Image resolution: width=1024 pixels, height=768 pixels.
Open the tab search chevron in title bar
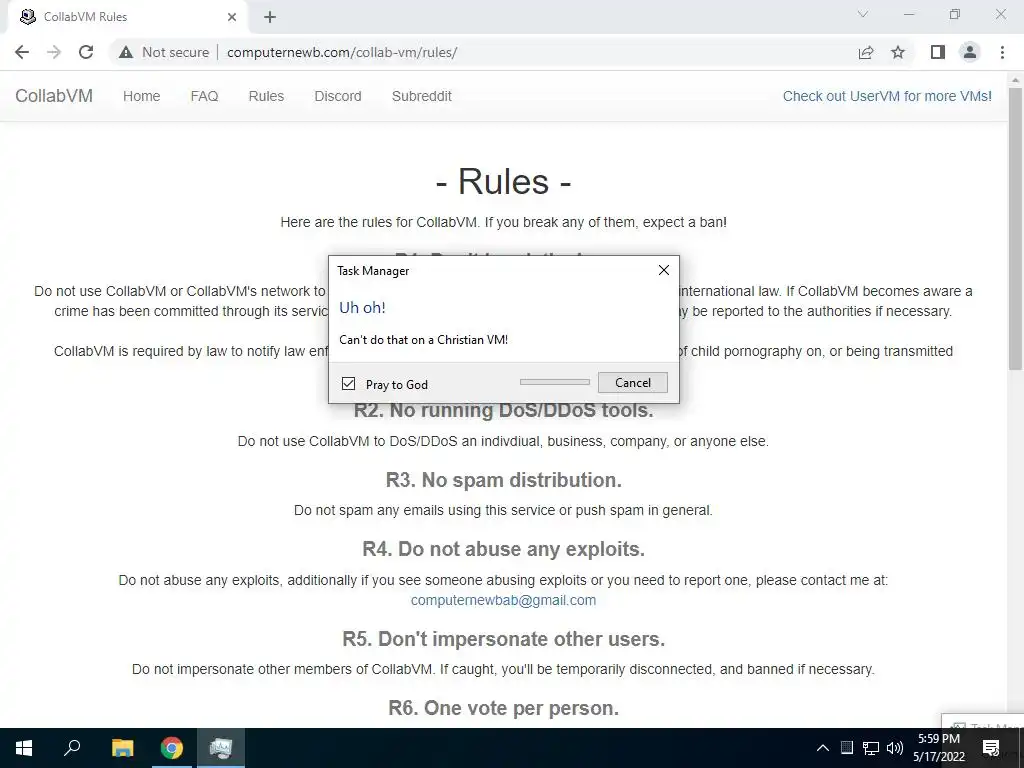tap(863, 14)
